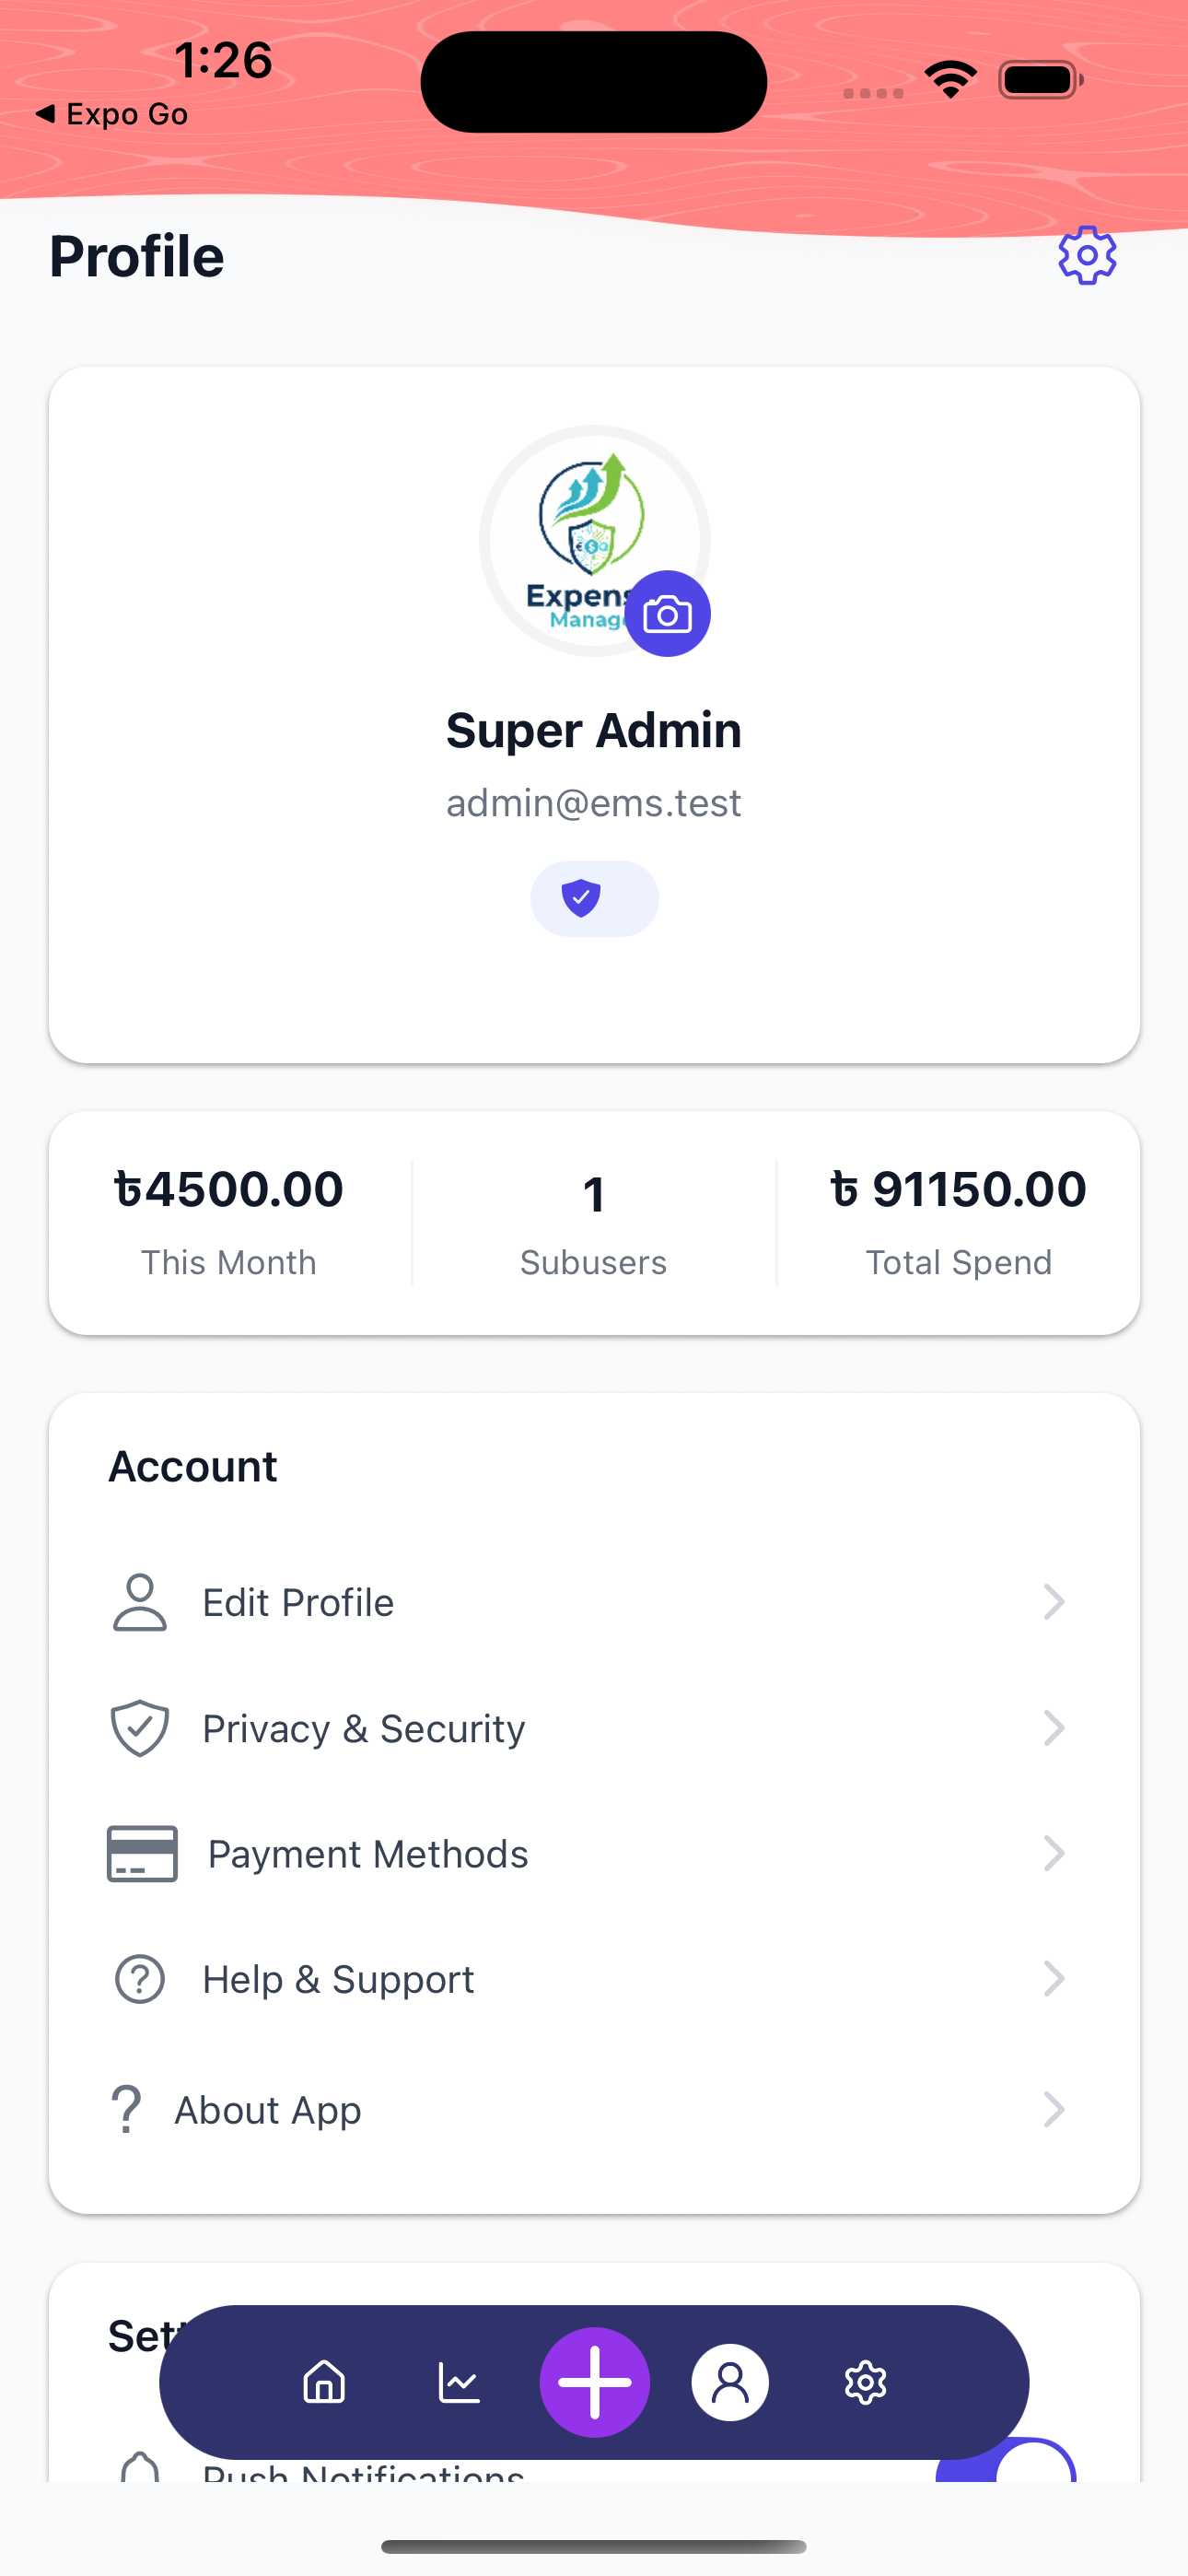Tap the Total Spend amount
The width and height of the screenshot is (1188, 2576).
[958, 1190]
